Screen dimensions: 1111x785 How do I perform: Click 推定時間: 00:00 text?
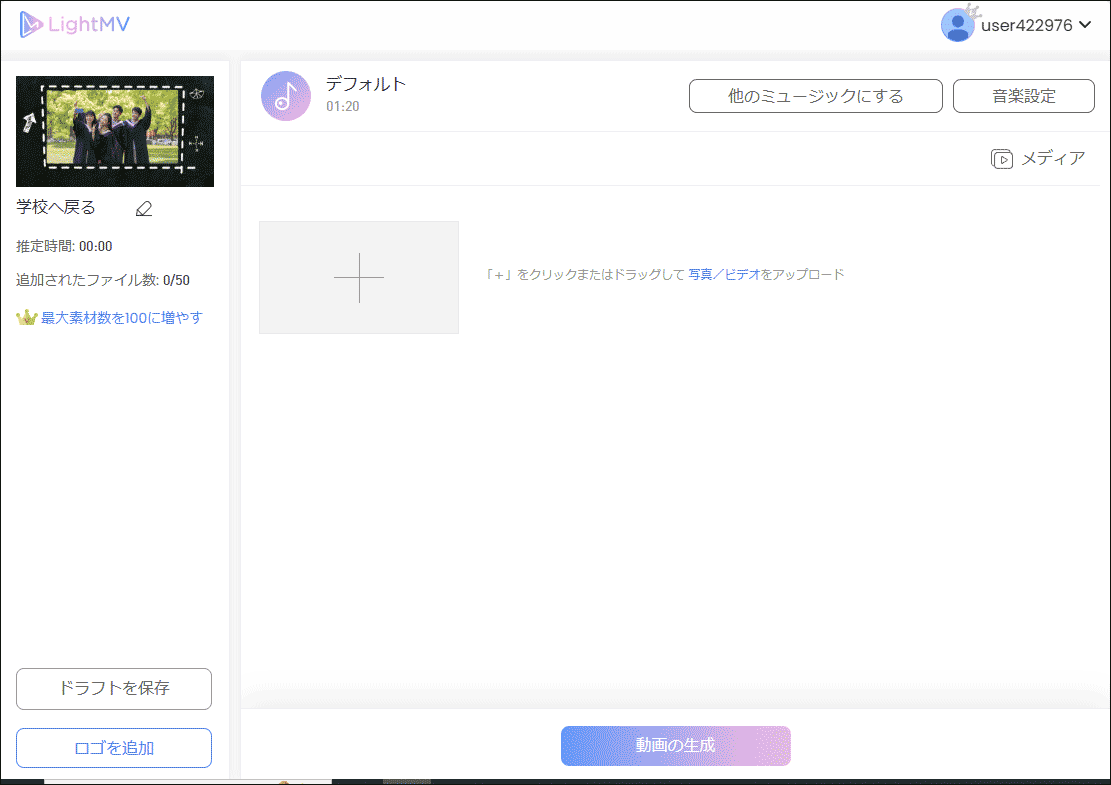click(64, 247)
